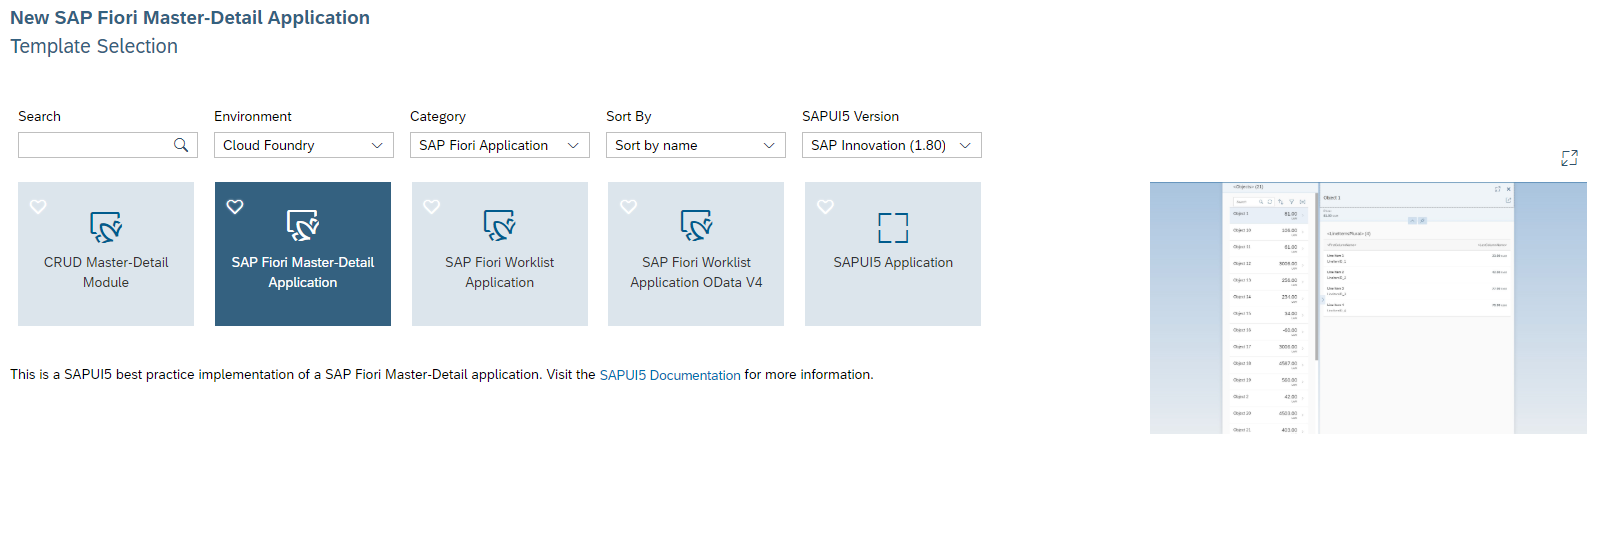The width and height of the screenshot is (1615, 545).
Task: Open the SAPUI5 Documentation link
Action: [670, 375]
